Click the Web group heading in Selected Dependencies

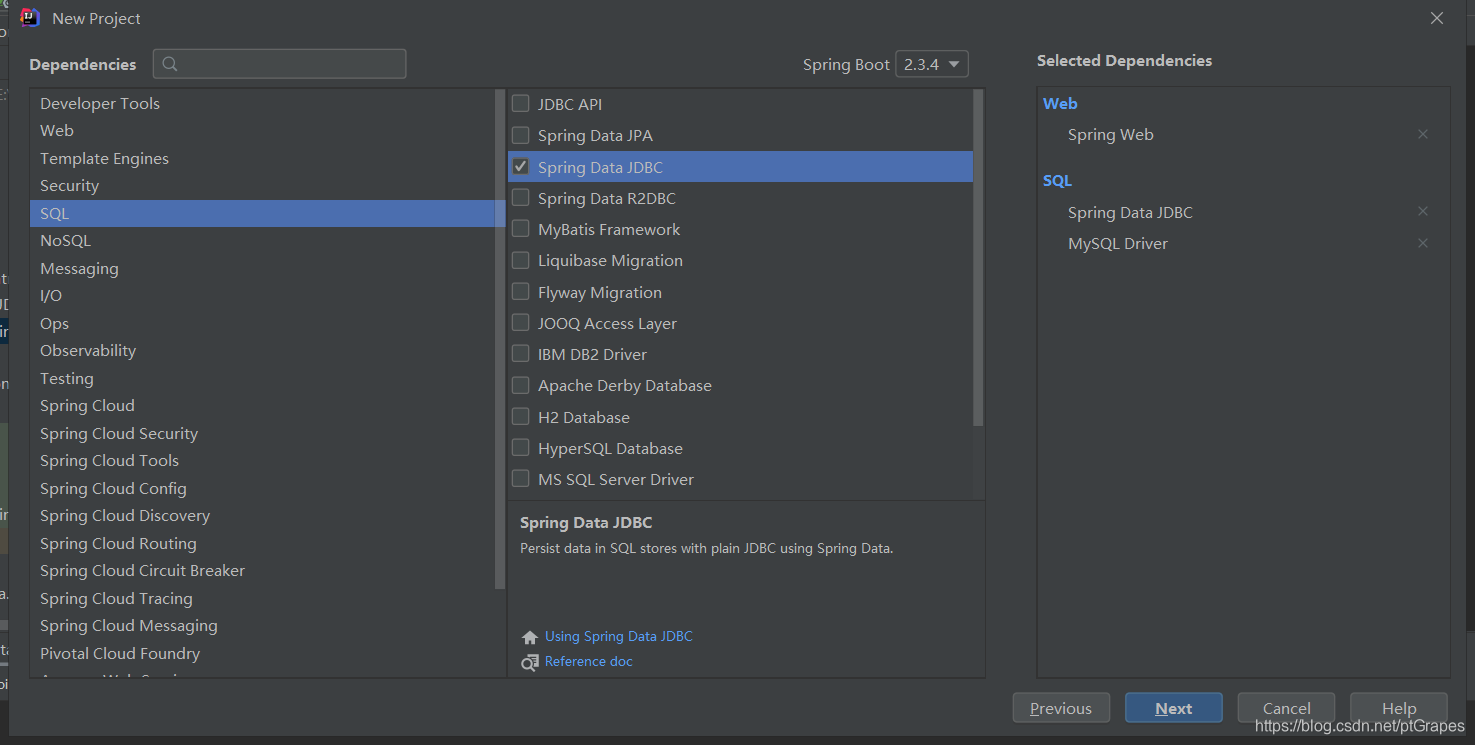1060,104
